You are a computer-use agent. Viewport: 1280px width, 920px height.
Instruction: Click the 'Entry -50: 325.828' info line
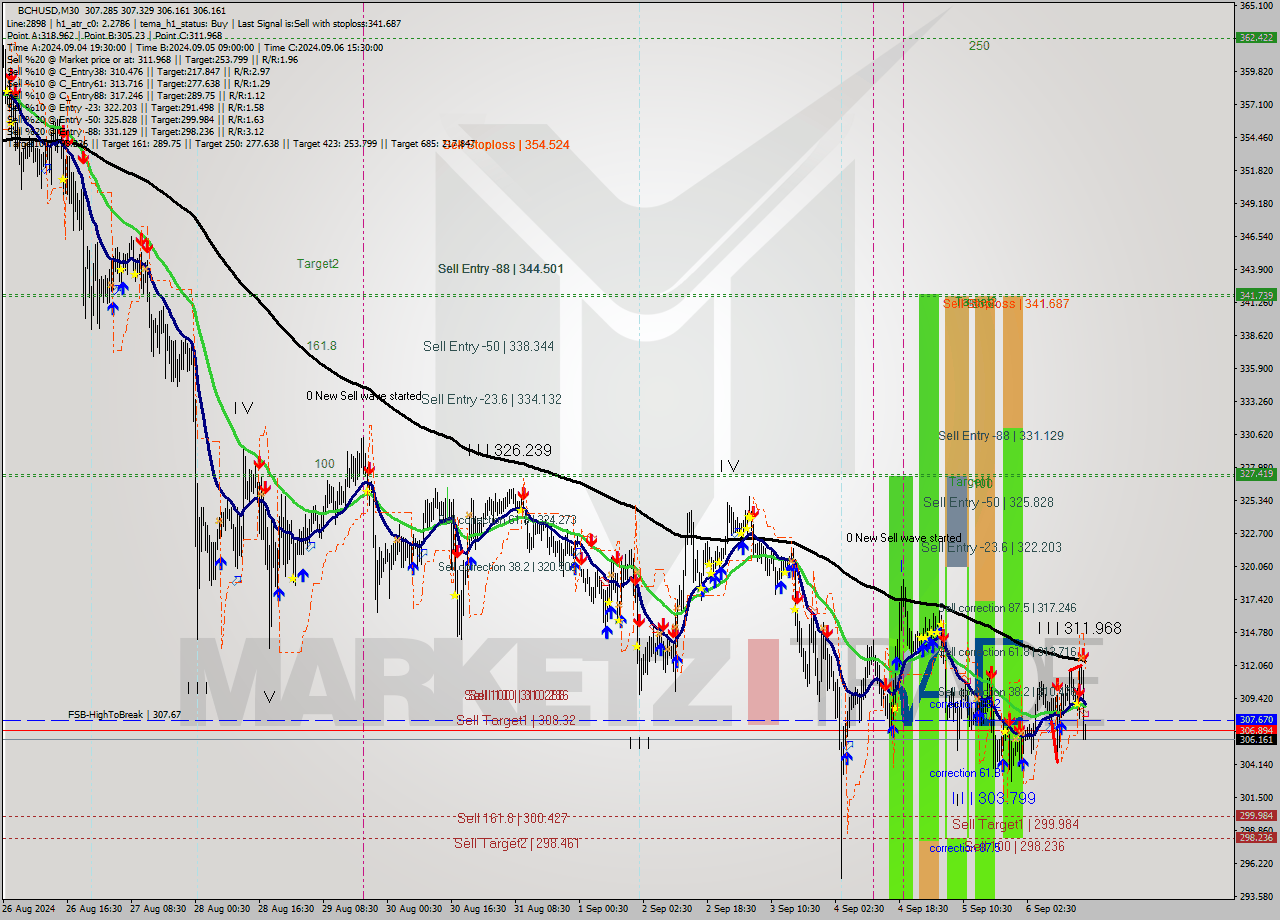click(x=135, y=119)
